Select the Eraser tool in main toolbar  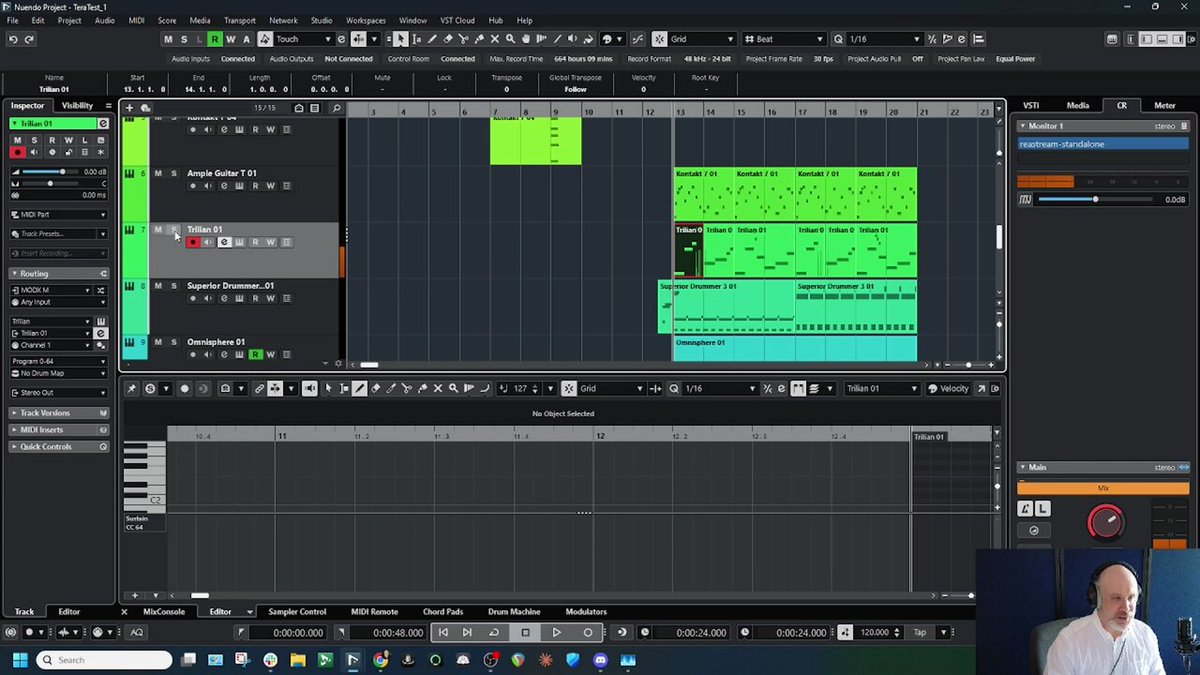(448, 39)
